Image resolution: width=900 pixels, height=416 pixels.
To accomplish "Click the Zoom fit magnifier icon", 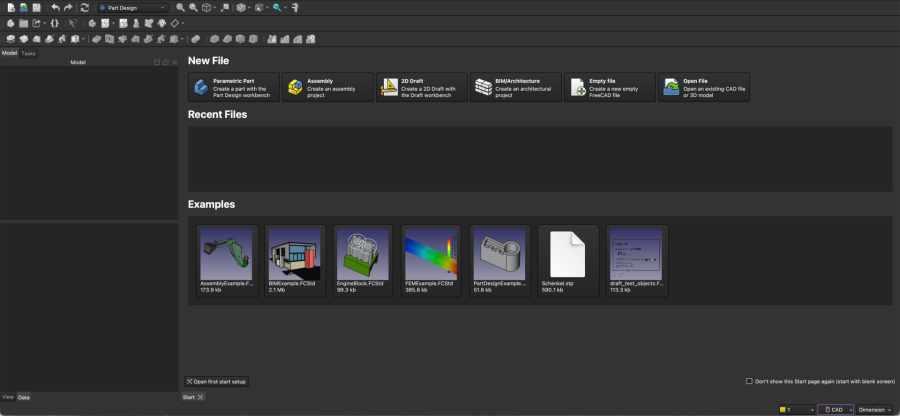I will [x=180, y=7].
